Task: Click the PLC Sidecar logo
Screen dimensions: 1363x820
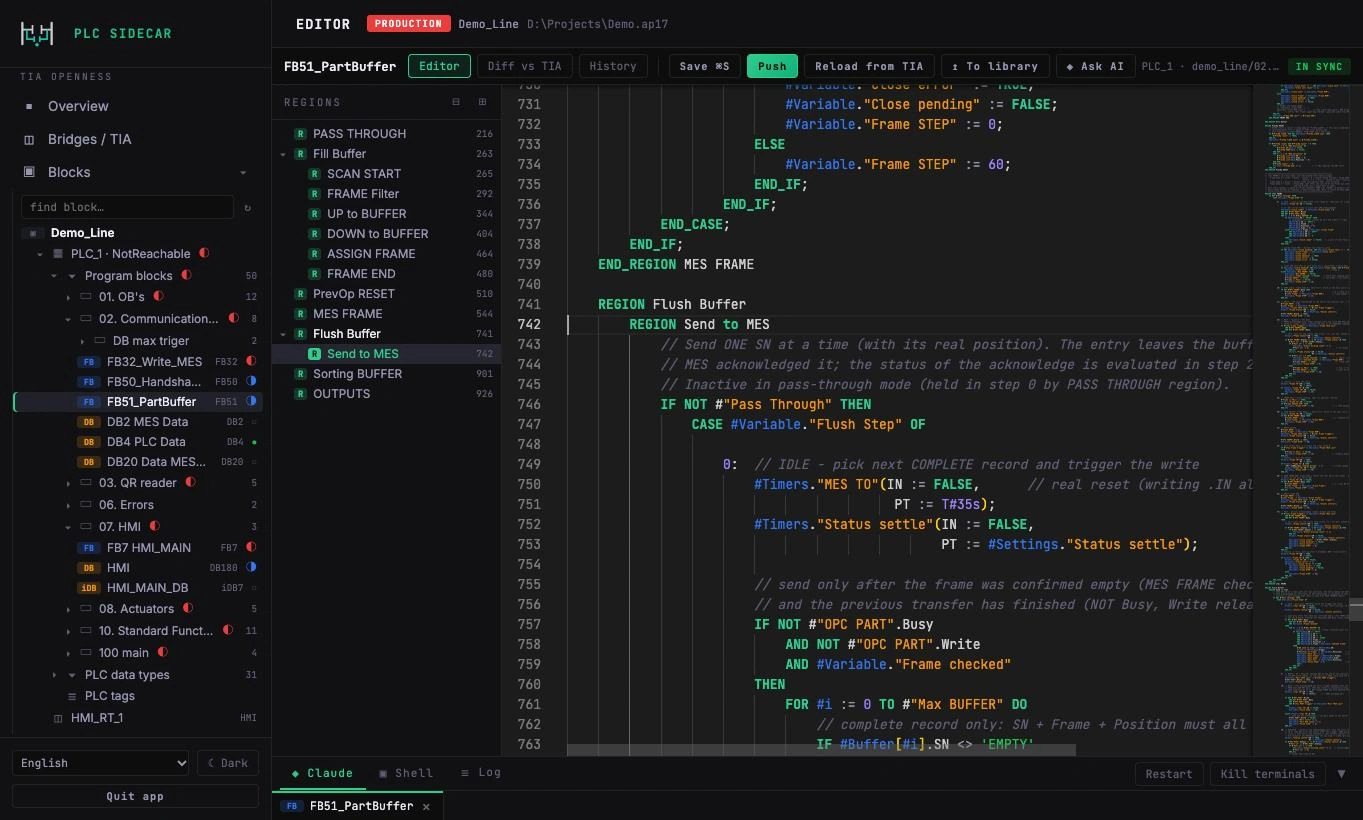Action: coord(37,33)
